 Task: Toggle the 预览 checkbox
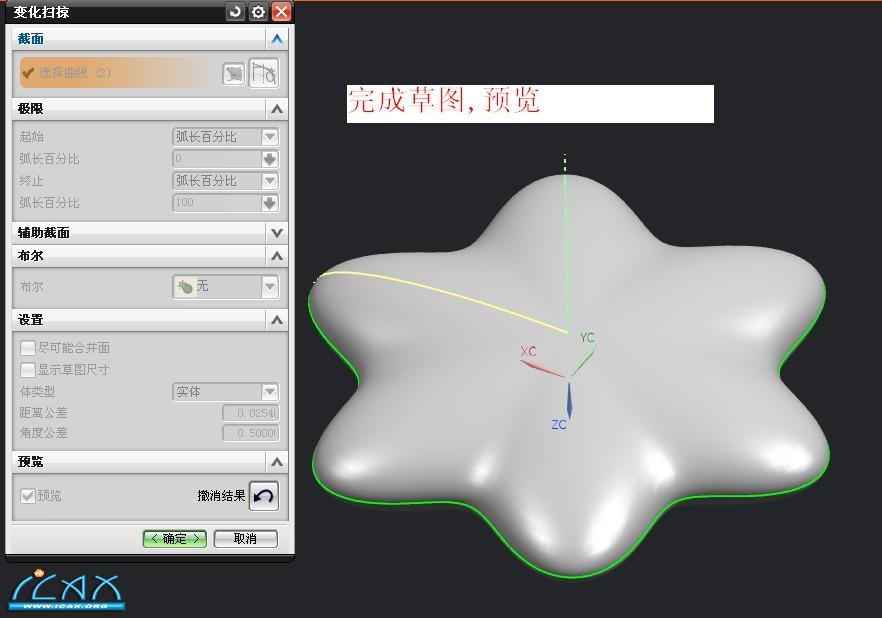click(x=28, y=495)
